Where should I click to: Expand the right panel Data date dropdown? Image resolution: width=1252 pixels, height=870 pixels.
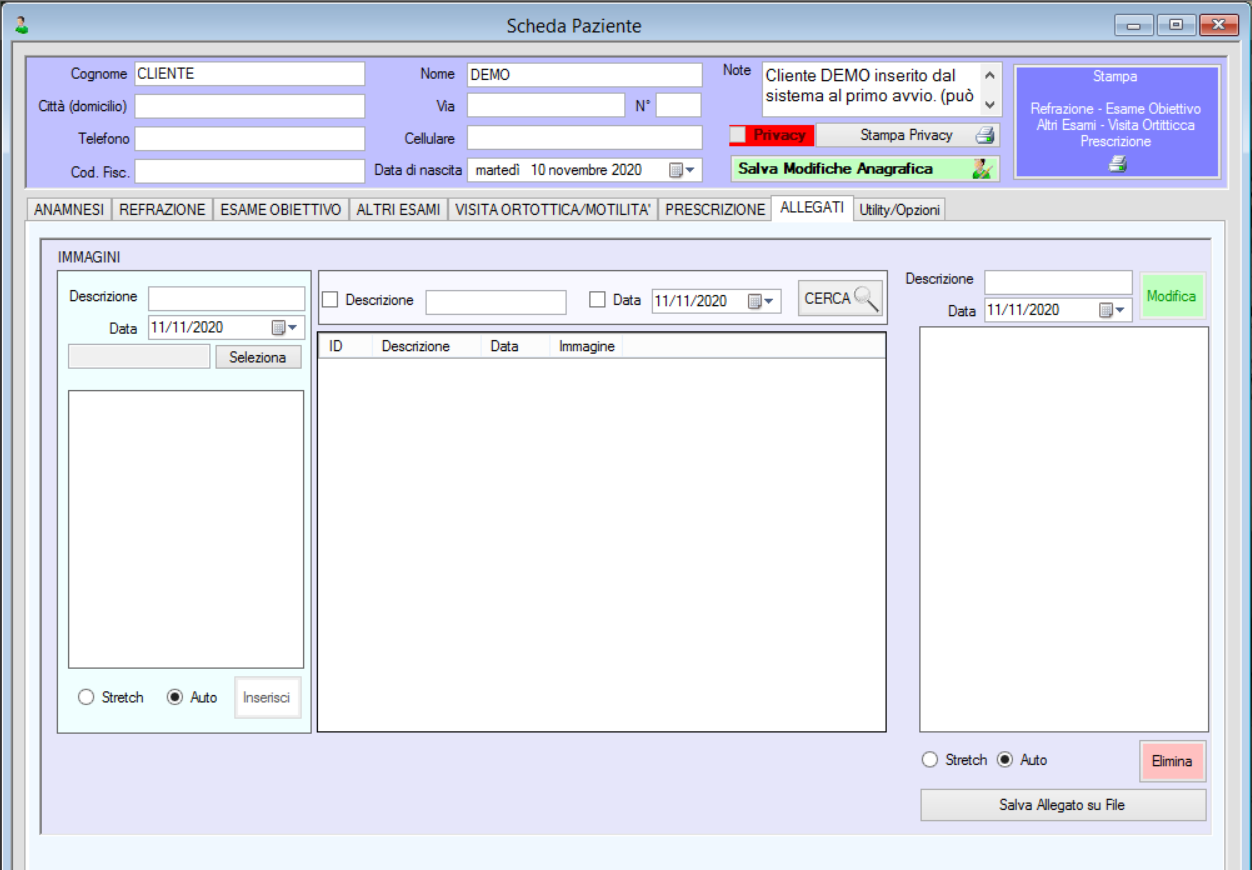(1121, 310)
